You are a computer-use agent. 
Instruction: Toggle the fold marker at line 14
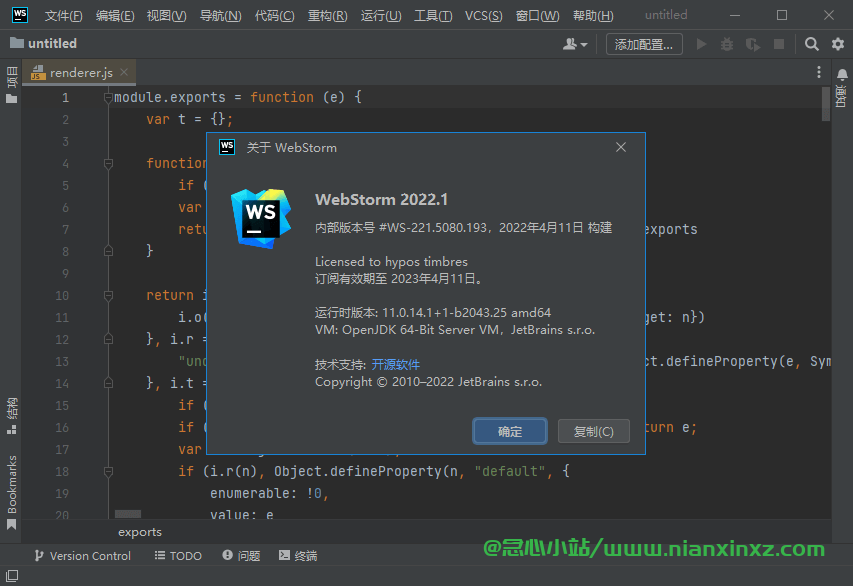tap(108, 383)
